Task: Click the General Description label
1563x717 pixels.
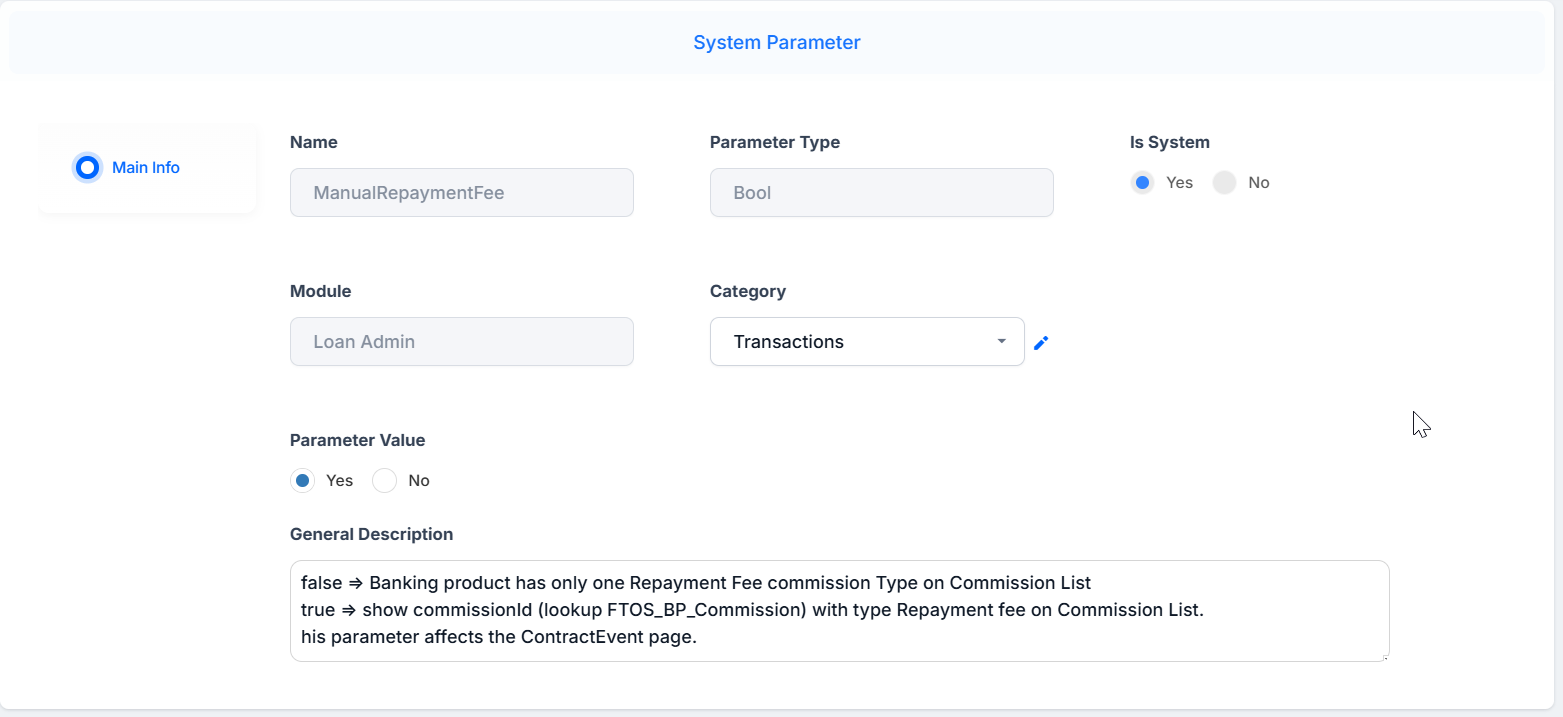Action: [x=371, y=535]
